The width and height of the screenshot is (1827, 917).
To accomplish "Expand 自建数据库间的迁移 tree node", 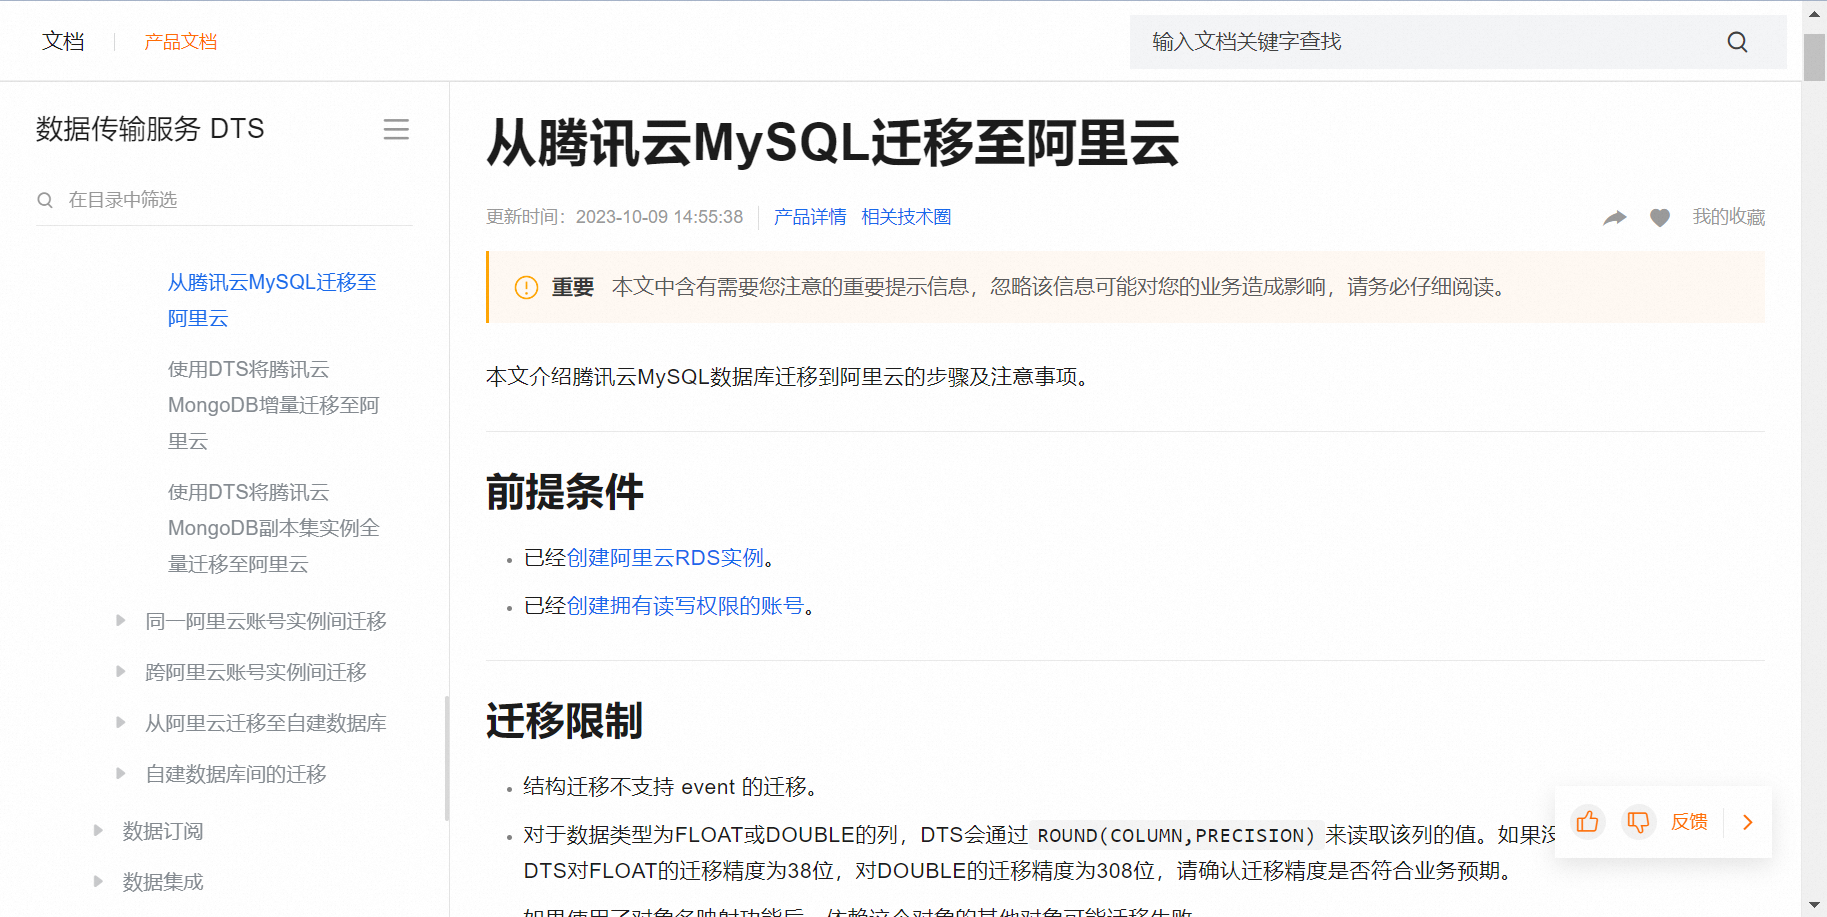I will [121, 774].
